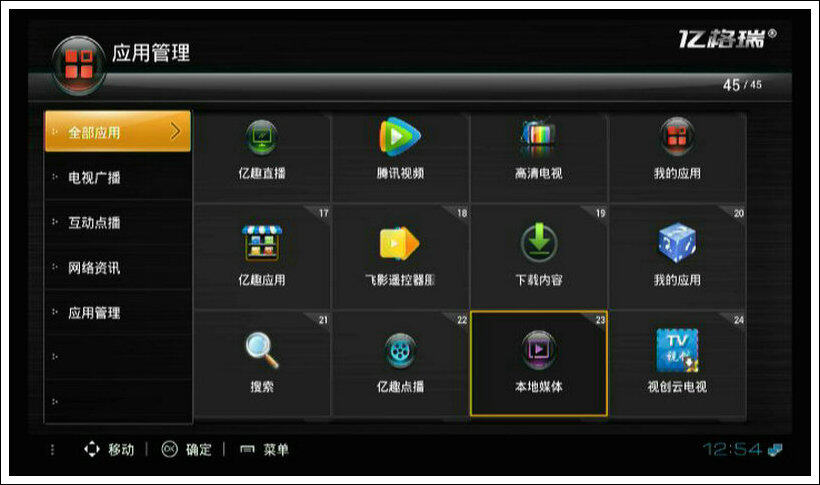Open the 本地媒体 highlighted tile
This screenshot has height=485, width=820.
(539, 364)
